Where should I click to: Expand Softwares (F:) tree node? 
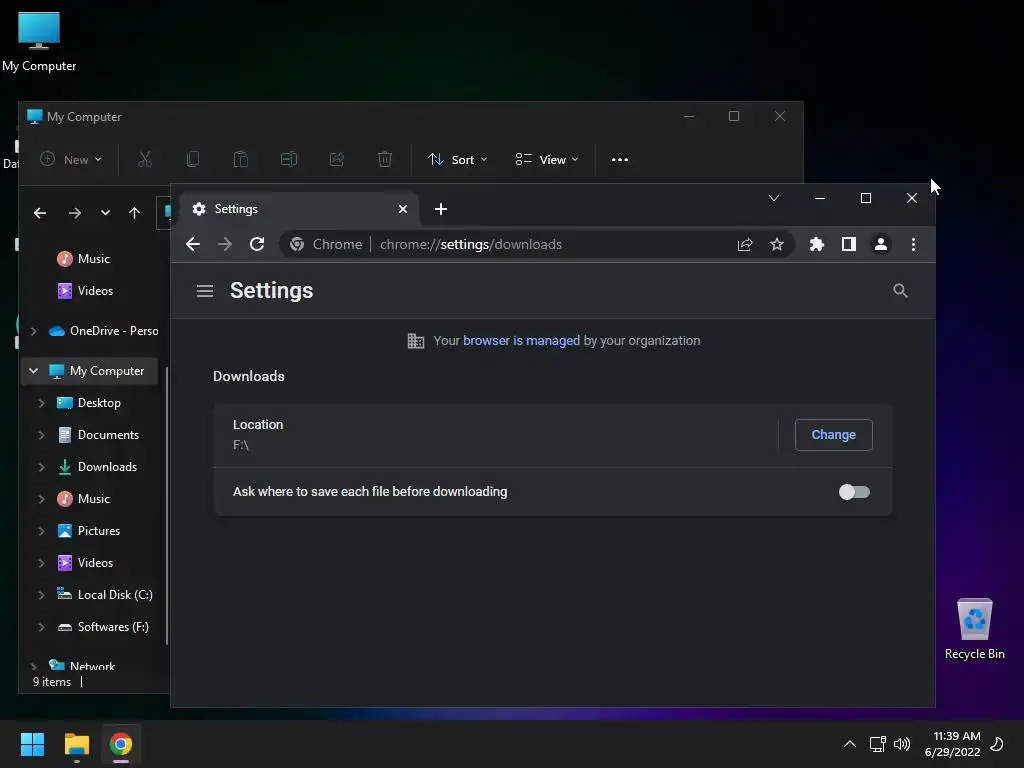click(x=41, y=627)
